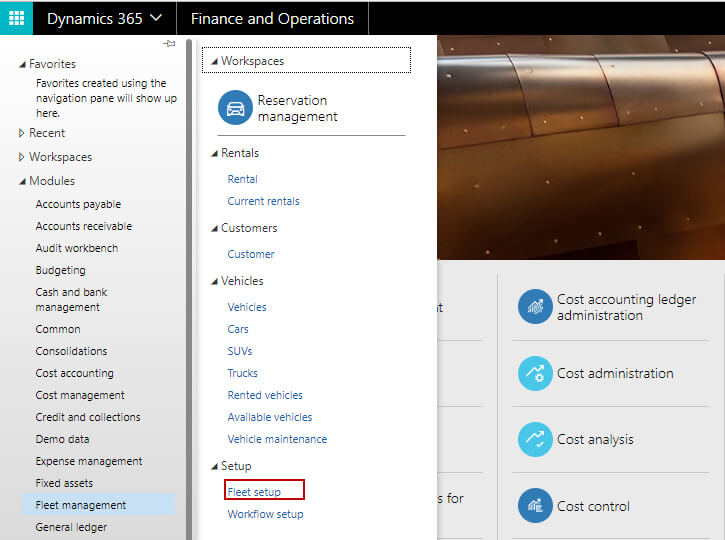The height and width of the screenshot is (540, 725).
Task: Click the Cost analysis tile icon
Action: (x=535, y=439)
